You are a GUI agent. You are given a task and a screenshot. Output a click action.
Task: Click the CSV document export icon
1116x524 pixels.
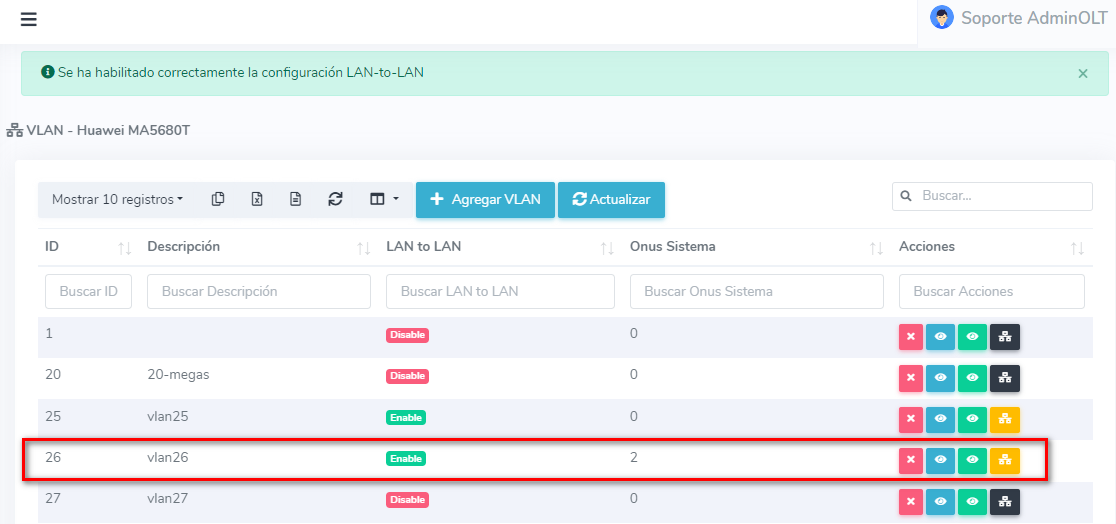coord(296,199)
